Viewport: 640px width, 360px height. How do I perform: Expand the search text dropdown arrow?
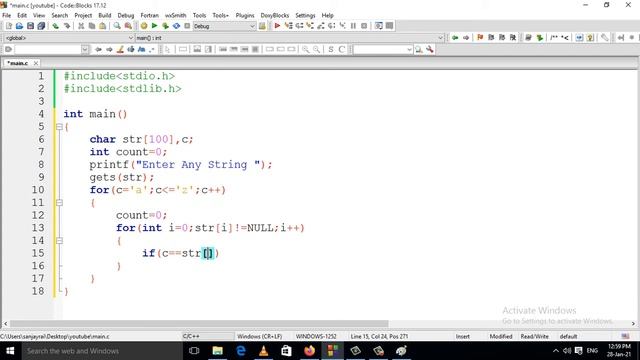tap(84, 49)
